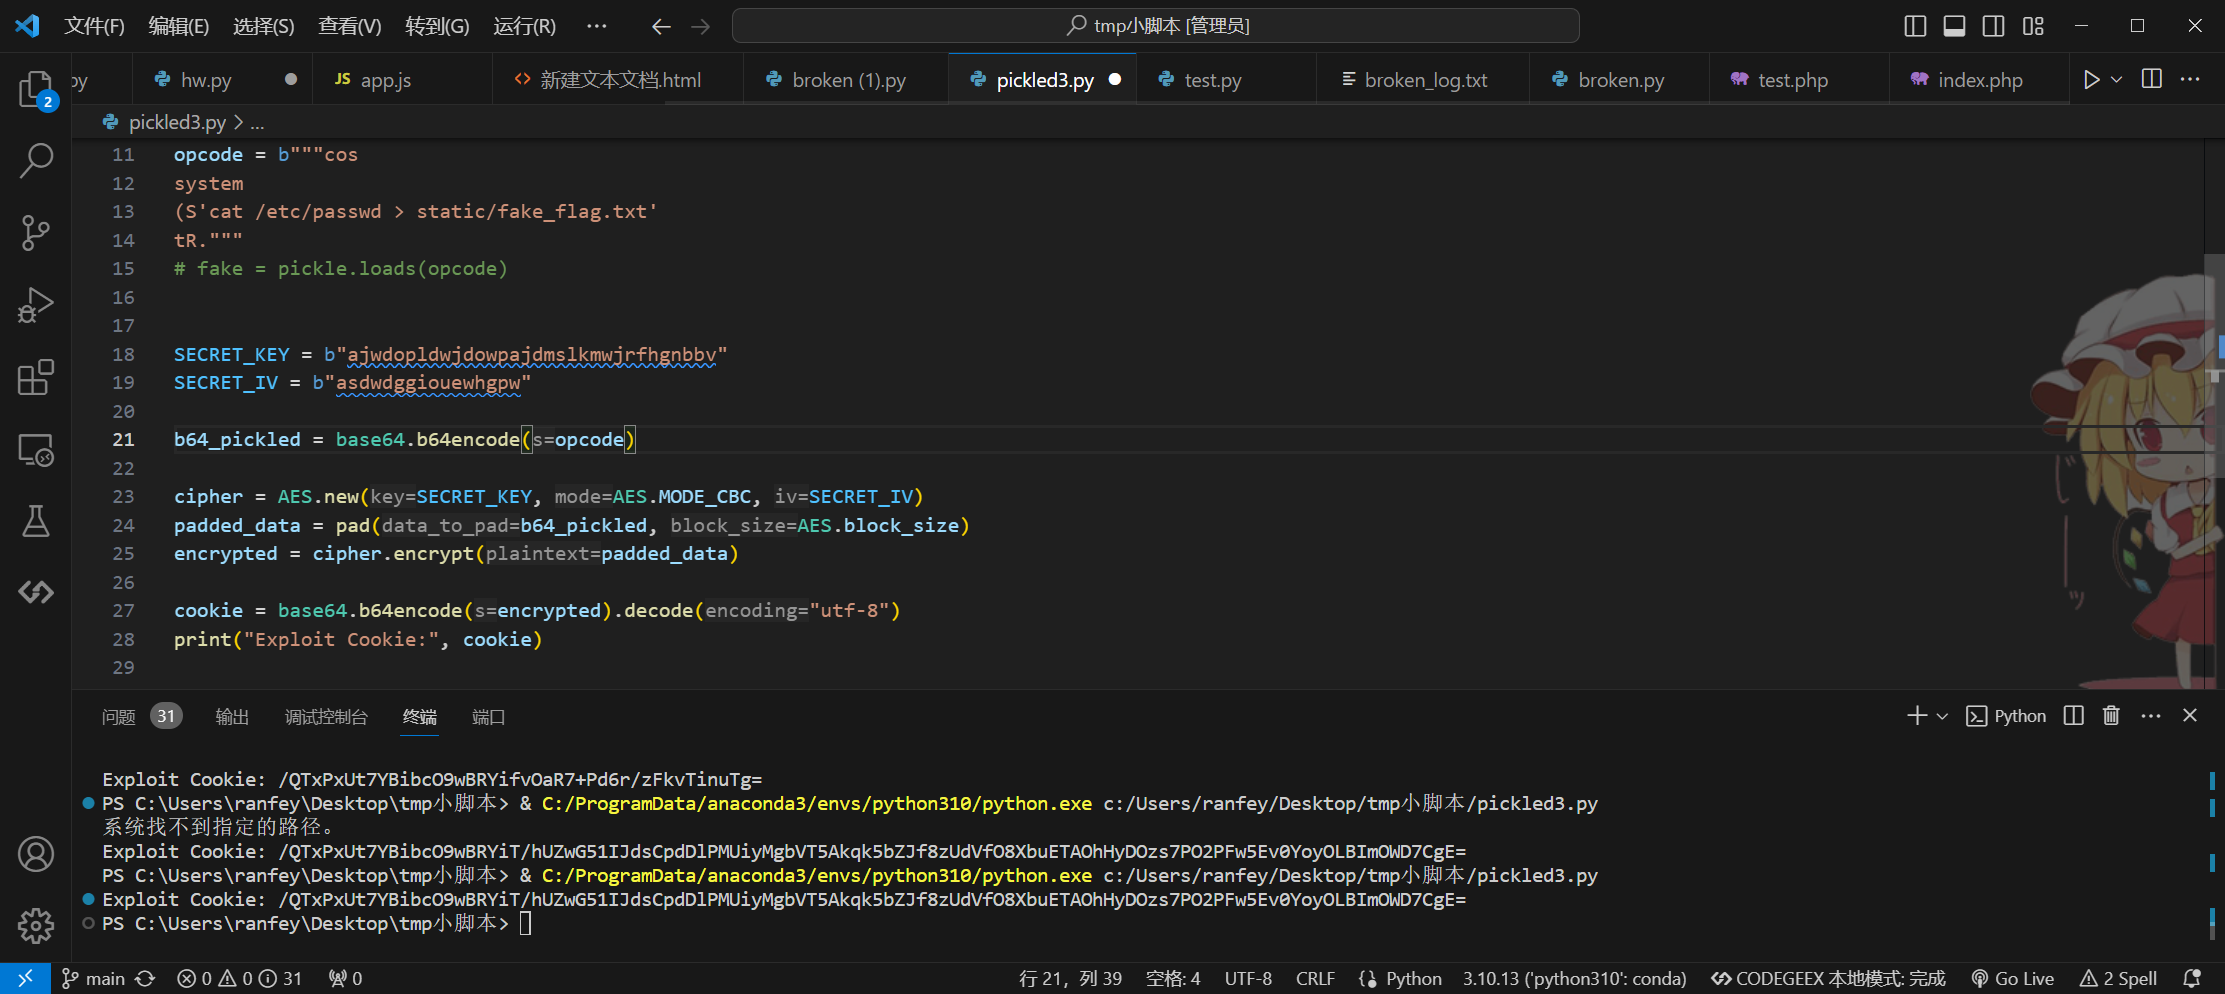Open editor More Actions ellipsis
Viewport: 2225px width, 994px height.
(x=2190, y=79)
